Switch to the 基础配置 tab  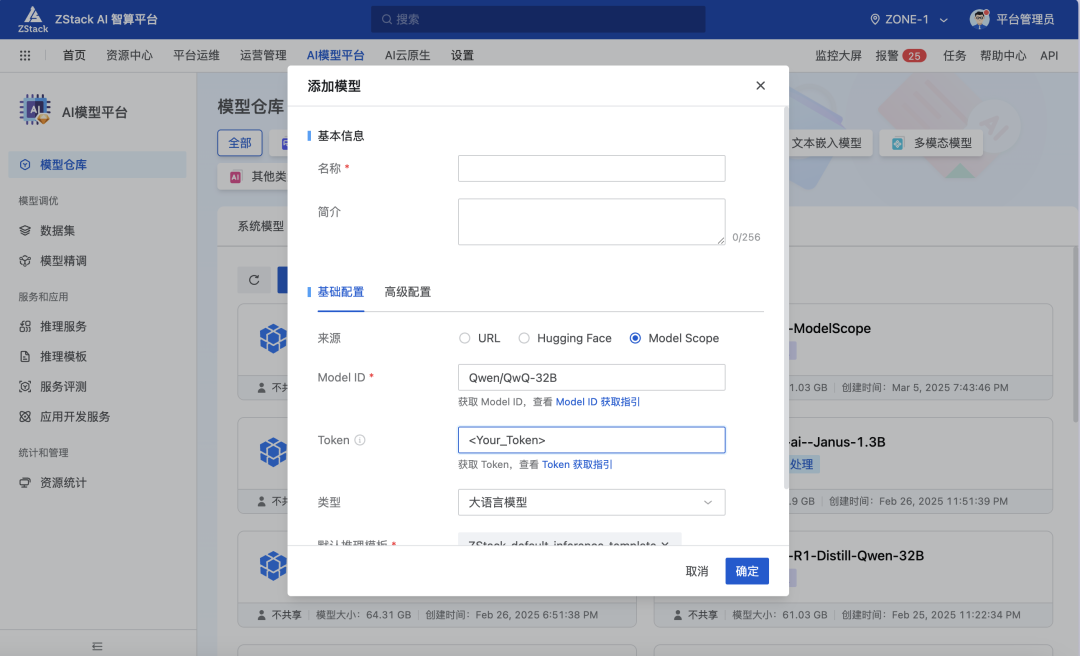pos(340,292)
